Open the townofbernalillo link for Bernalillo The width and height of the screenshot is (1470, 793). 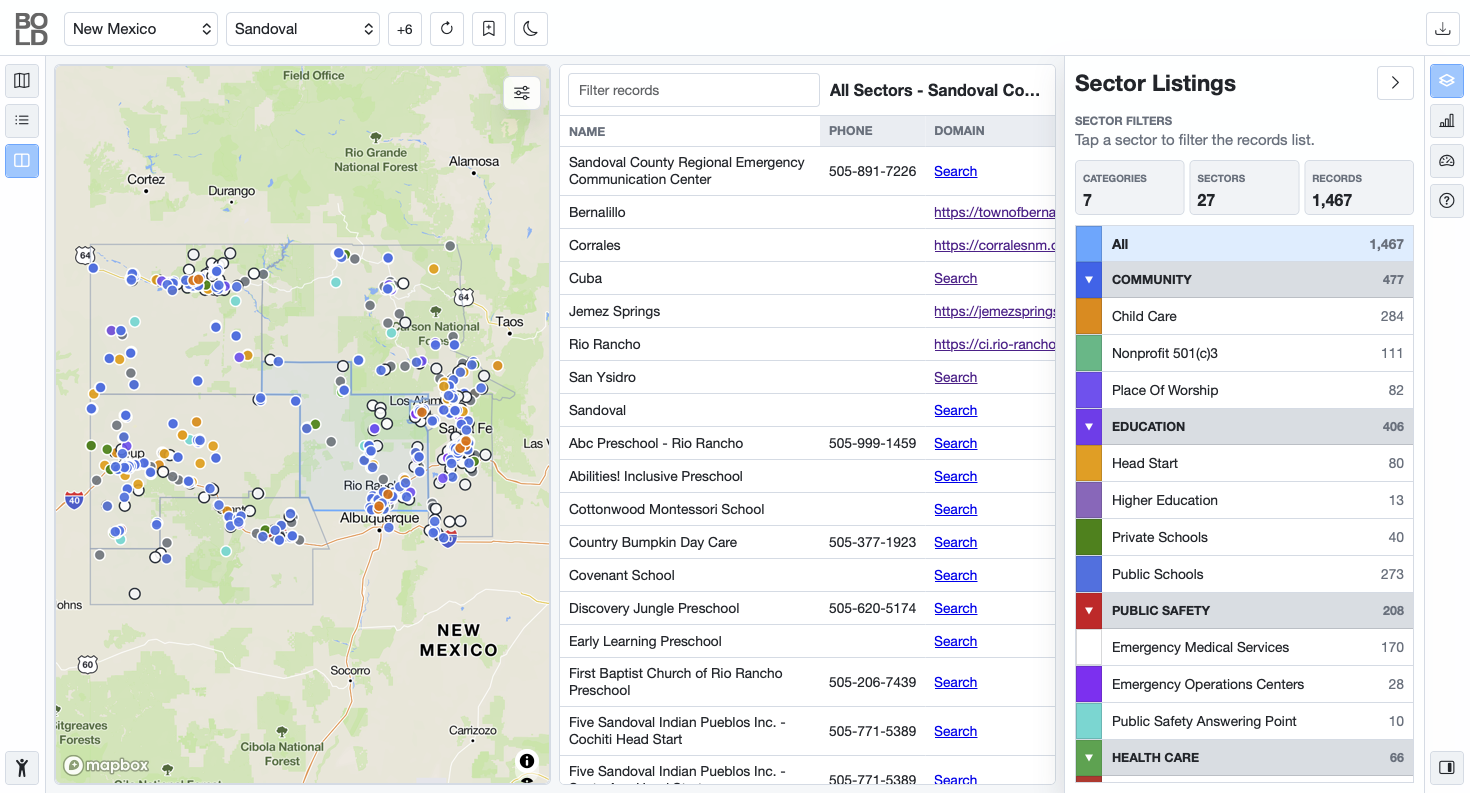pyautogui.click(x=994, y=212)
